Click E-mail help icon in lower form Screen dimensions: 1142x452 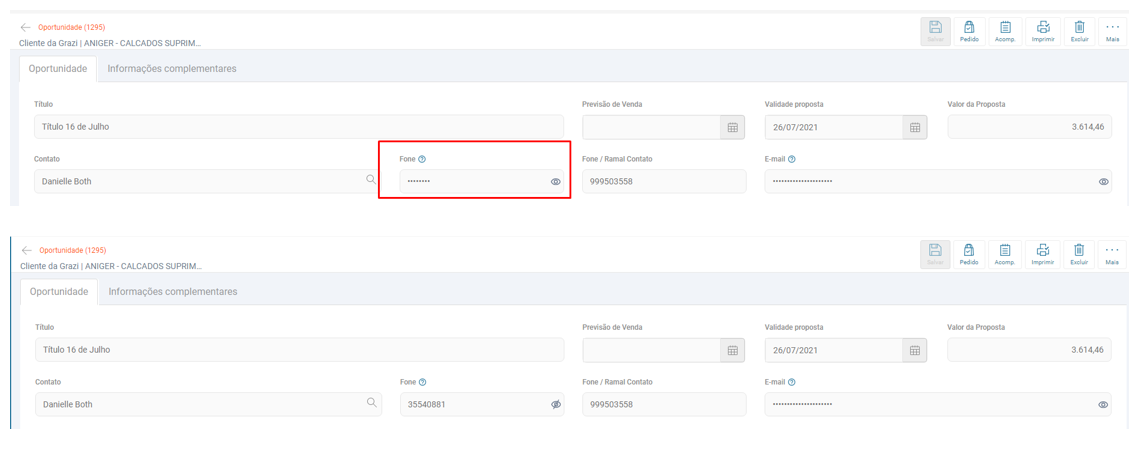point(792,382)
